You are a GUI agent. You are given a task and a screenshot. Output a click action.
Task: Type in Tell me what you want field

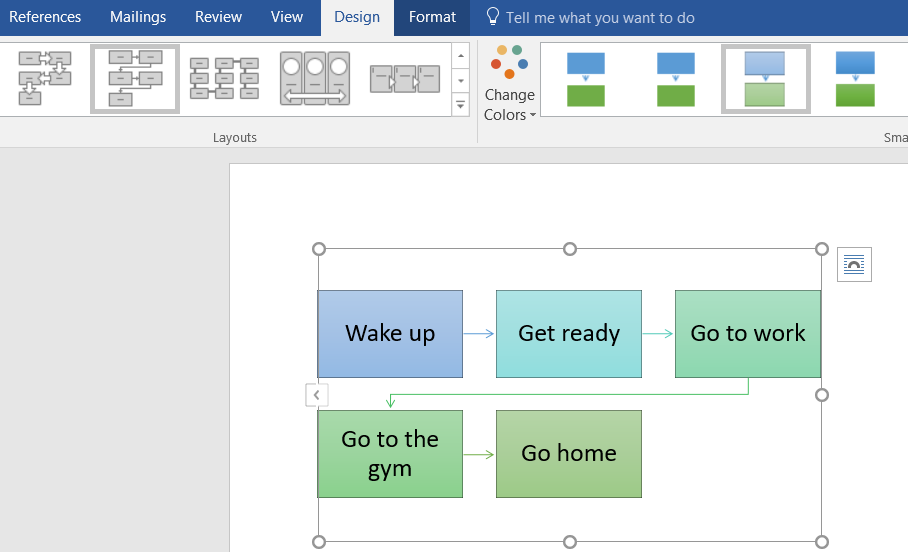click(x=600, y=18)
